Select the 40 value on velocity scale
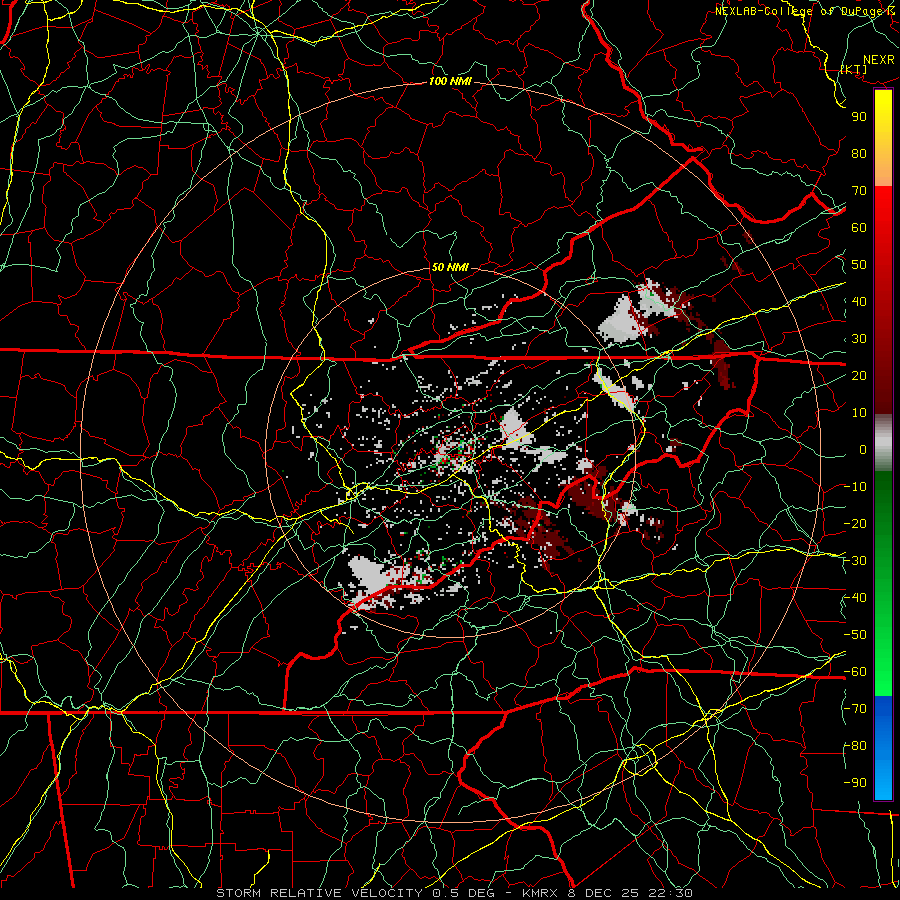 (x=859, y=301)
